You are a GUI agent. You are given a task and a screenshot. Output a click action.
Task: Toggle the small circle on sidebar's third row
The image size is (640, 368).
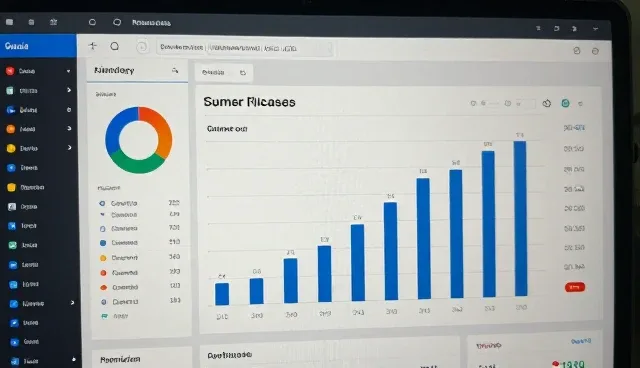[69, 110]
